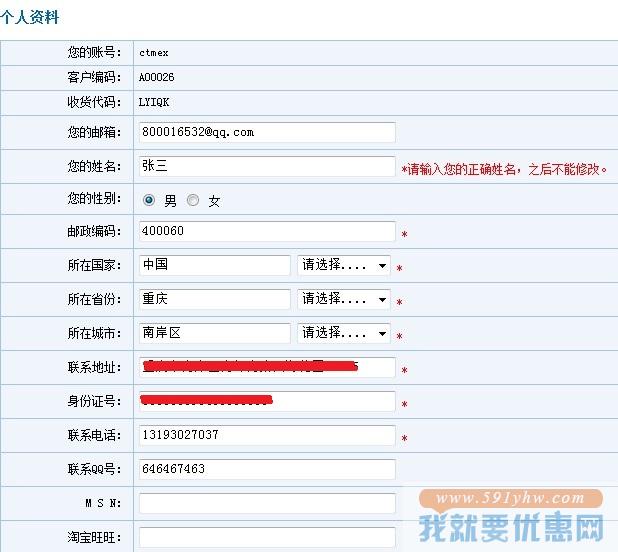Click the 您的性别 label

94,199
